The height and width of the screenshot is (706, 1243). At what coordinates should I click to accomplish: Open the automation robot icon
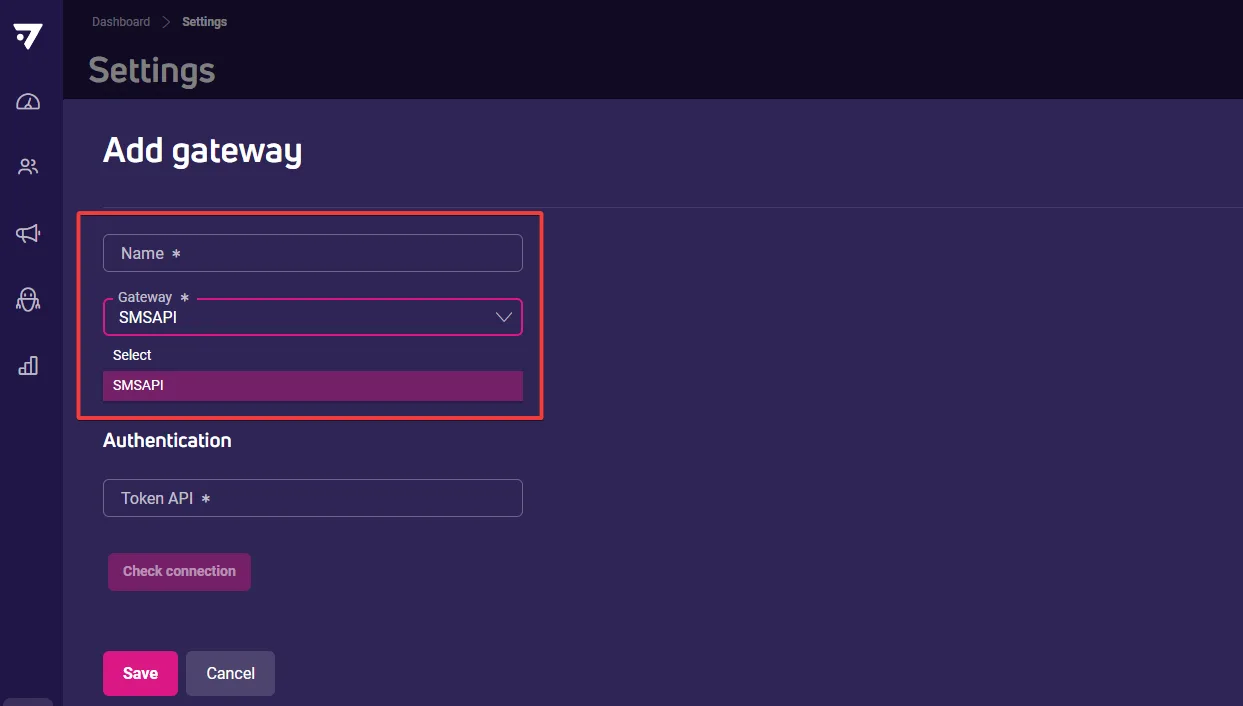coord(28,299)
